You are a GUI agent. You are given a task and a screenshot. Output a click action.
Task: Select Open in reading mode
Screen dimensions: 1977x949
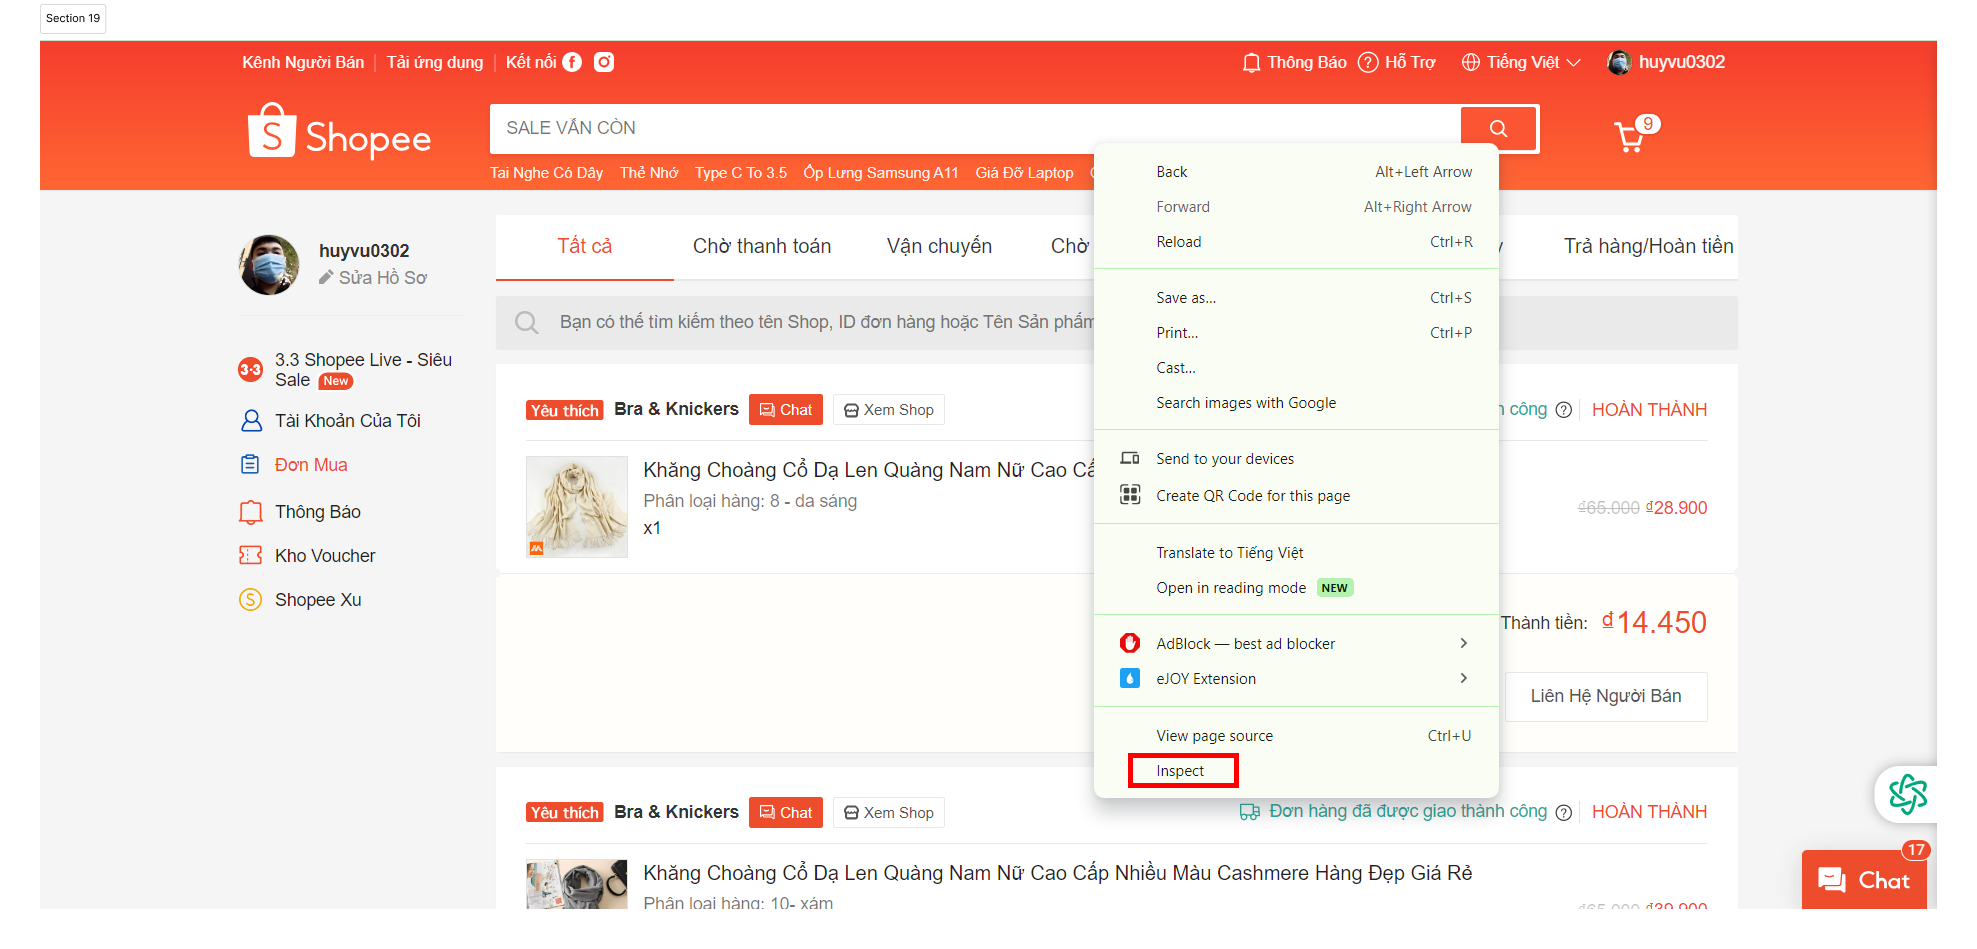1296,588
